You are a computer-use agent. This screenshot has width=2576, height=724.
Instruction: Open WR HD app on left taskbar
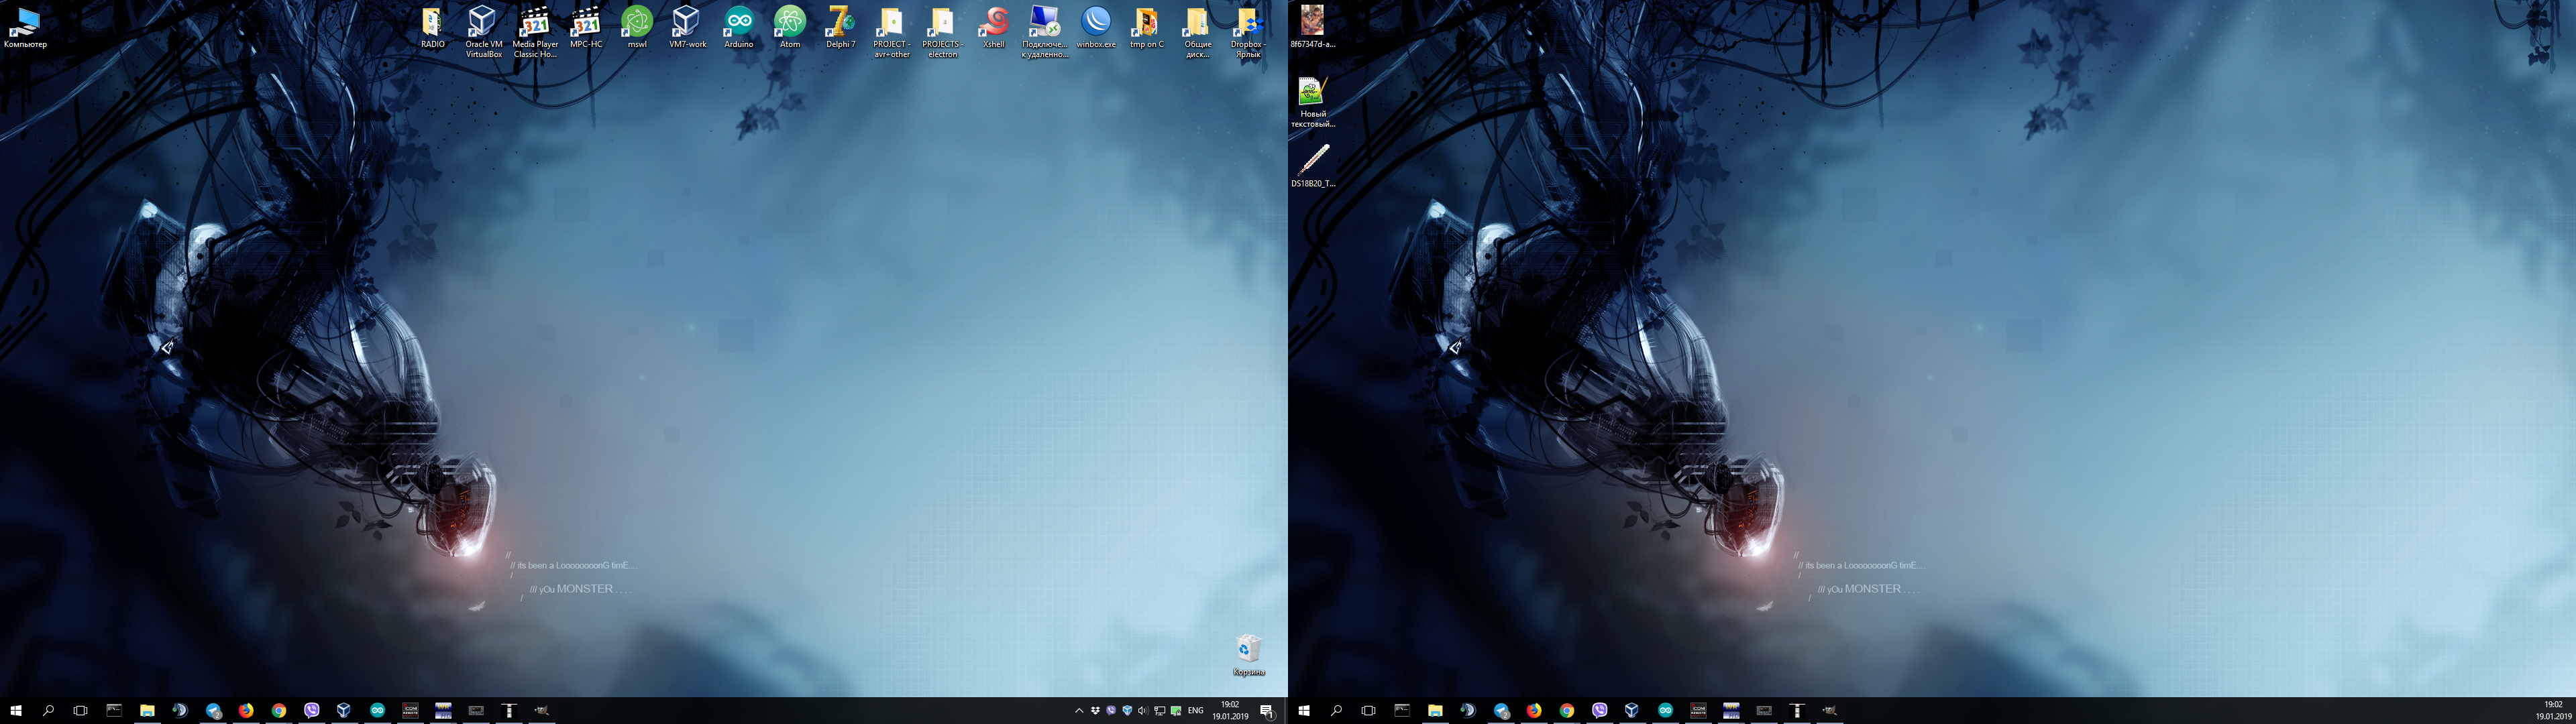pos(443,710)
